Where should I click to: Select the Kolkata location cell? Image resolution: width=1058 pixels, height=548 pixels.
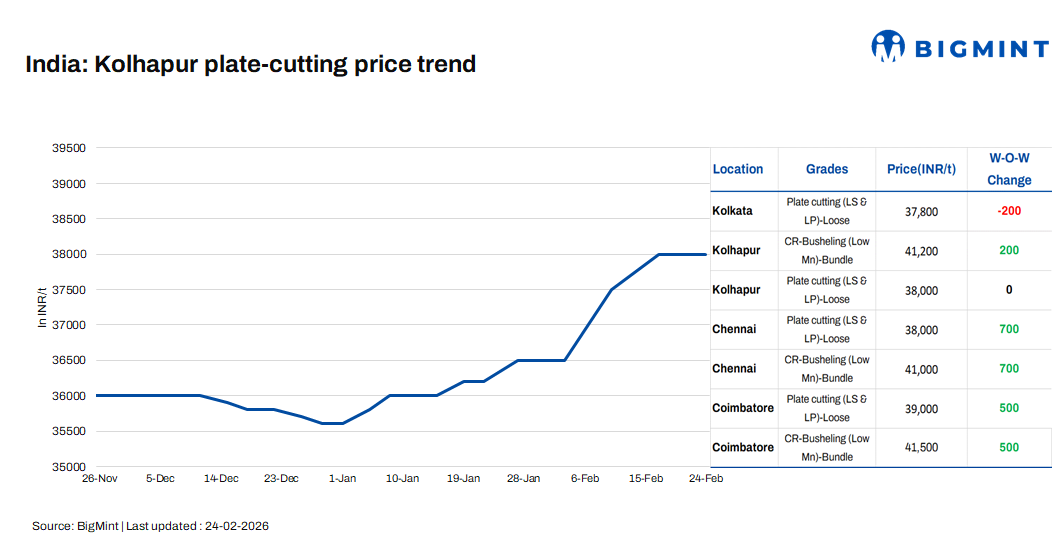(732, 211)
